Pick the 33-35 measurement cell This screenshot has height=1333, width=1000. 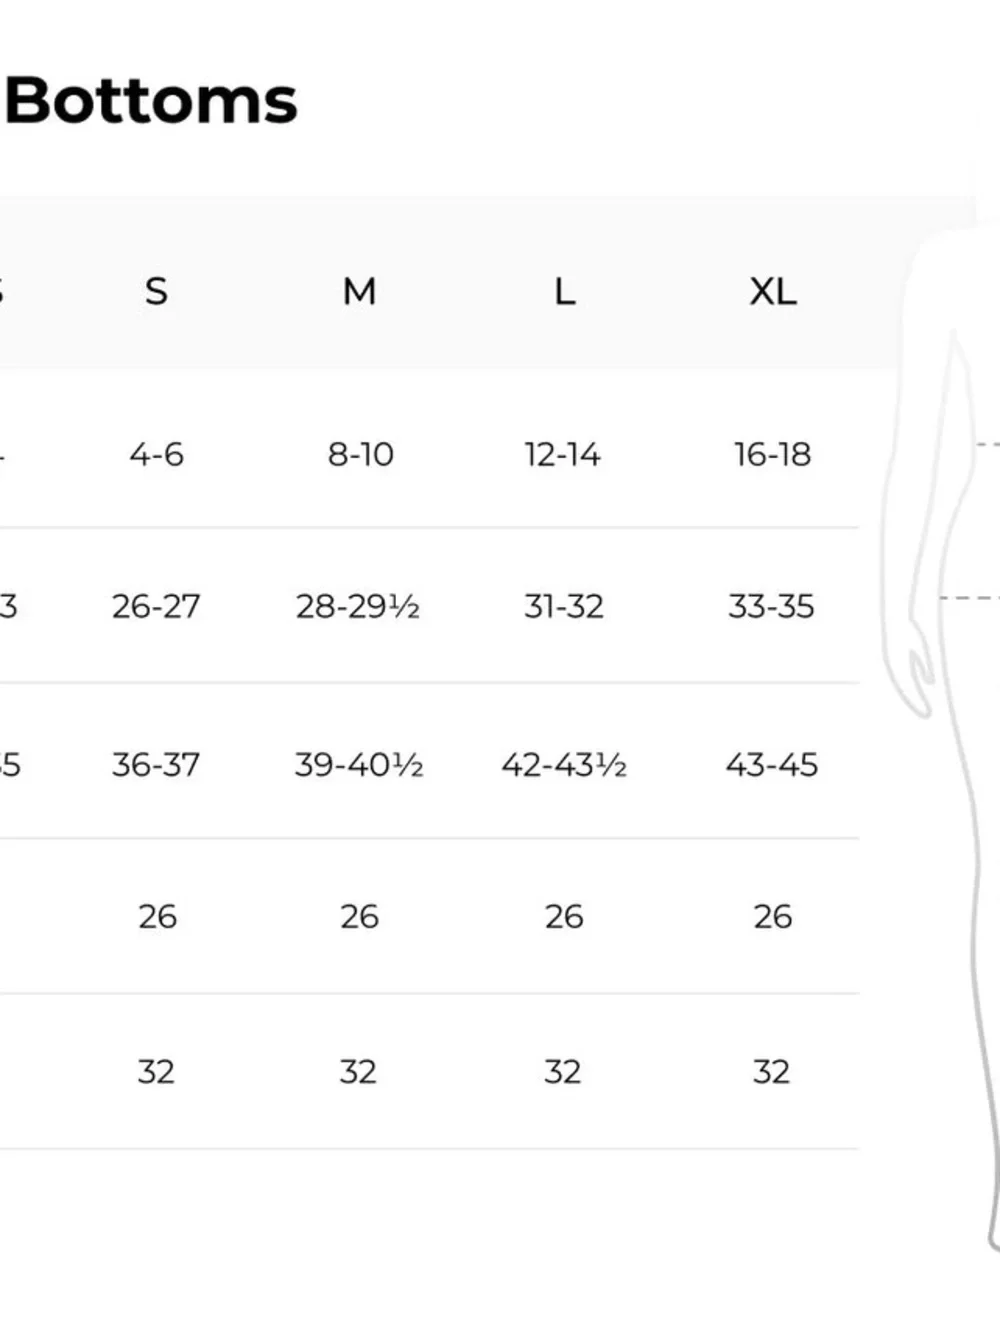771,606
